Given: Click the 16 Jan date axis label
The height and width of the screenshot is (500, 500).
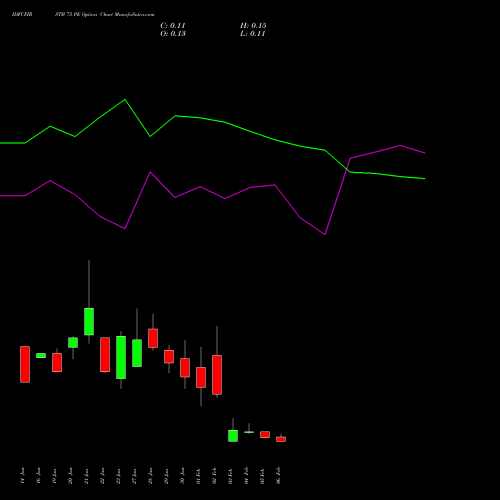Looking at the screenshot, I should (x=39, y=476).
